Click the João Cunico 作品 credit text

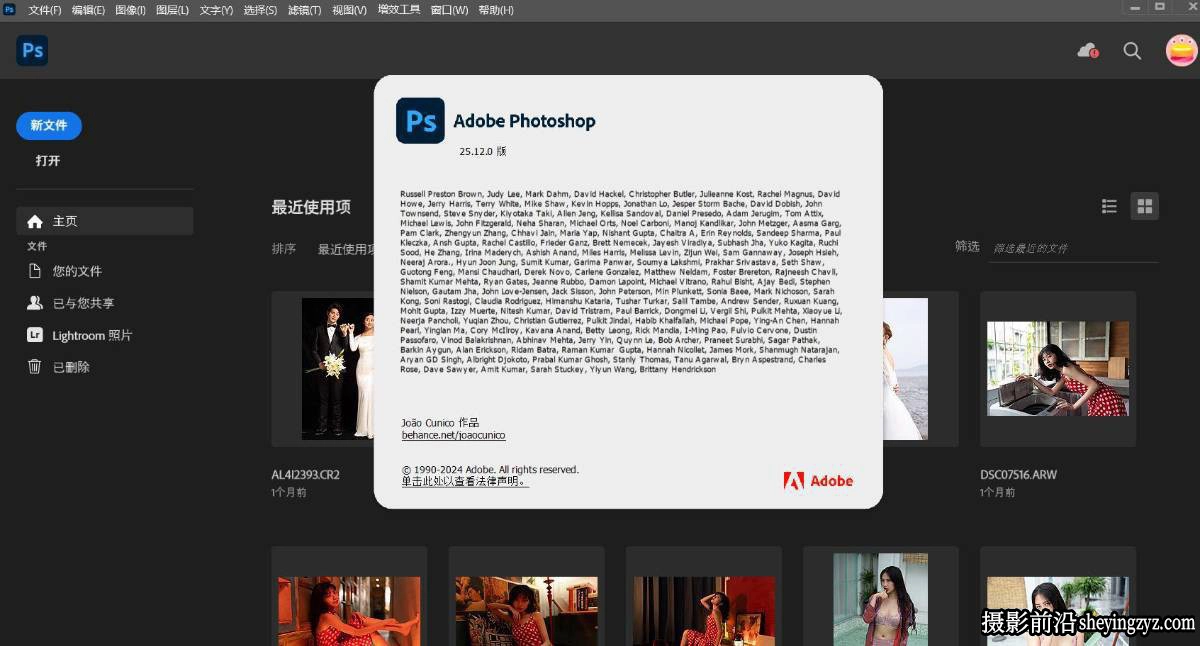point(440,423)
